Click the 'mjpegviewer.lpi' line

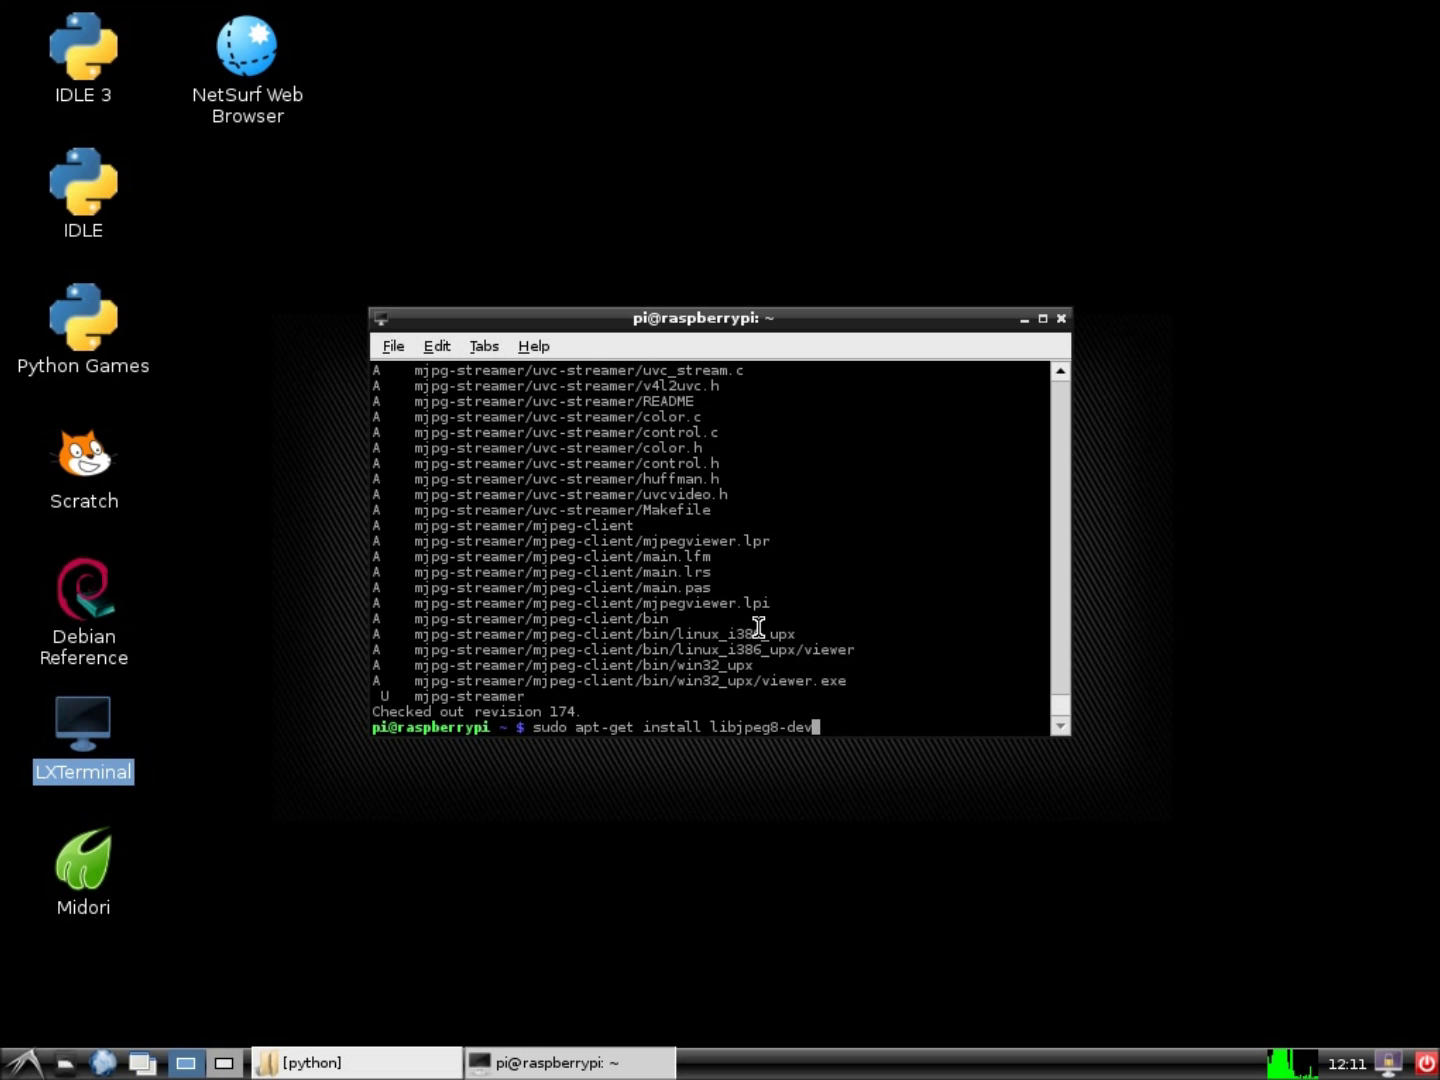point(571,603)
